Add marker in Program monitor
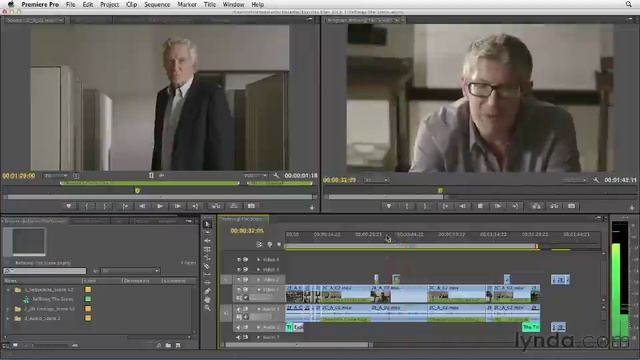This screenshot has width=640, height=360. [x=389, y=206]
